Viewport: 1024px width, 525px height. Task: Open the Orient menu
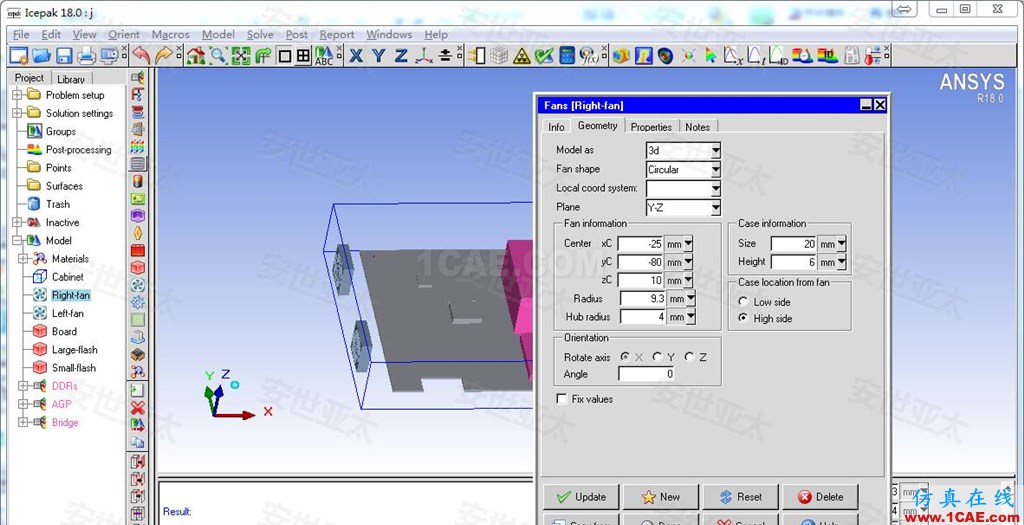coord(124,35)
